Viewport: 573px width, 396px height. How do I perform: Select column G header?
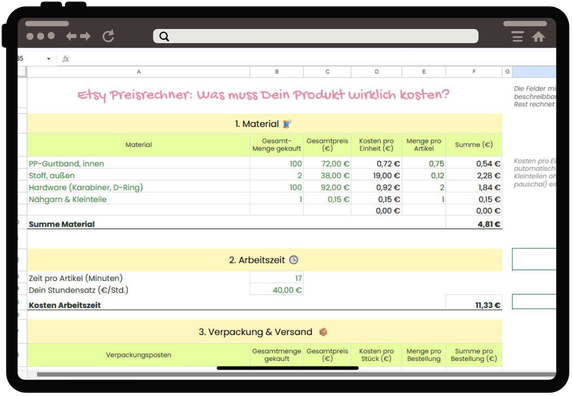507,72
